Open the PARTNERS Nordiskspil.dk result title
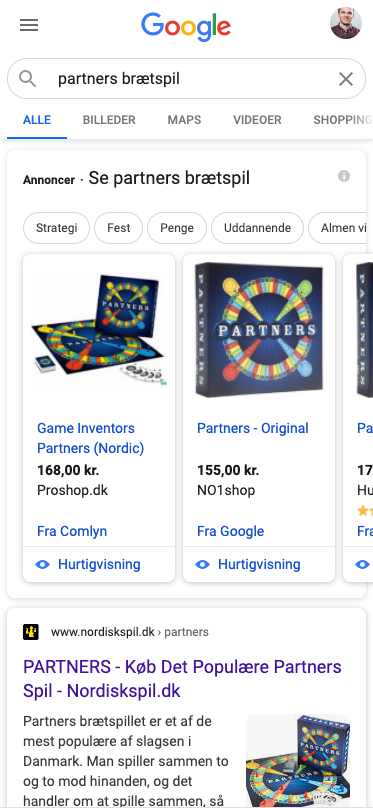The image size is (373, 808). pos(182,679)
